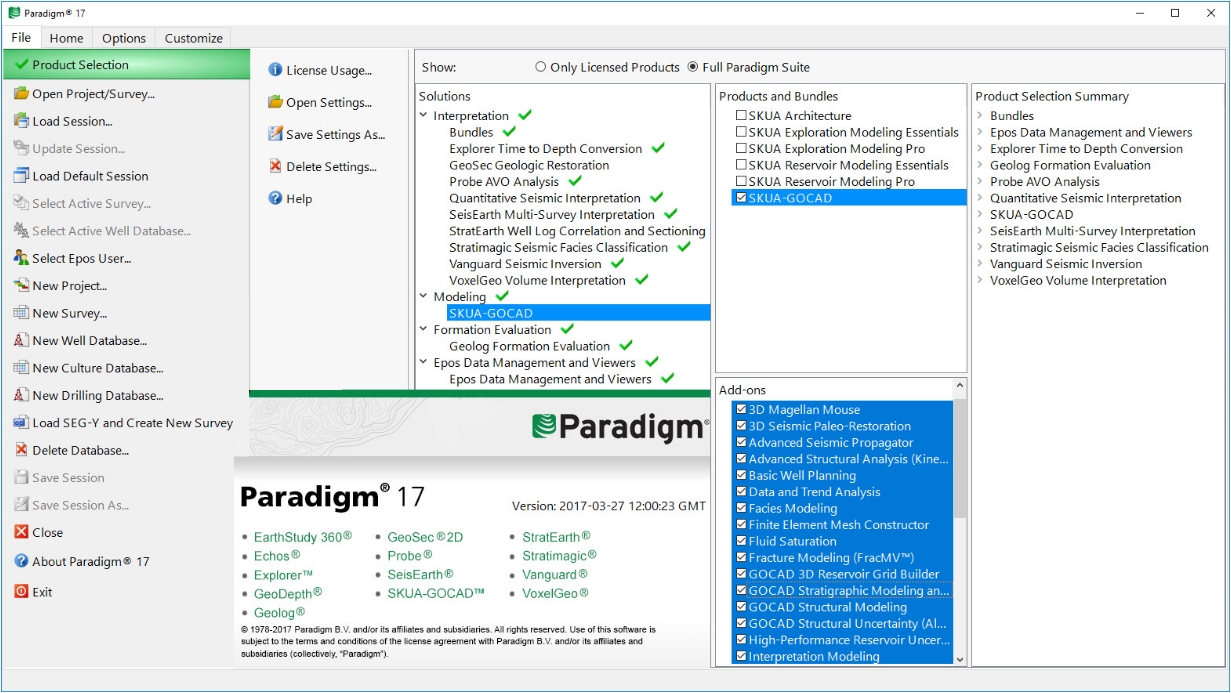The height and width of the screenshot is (693, 1231).
Task: Click the About Paradigm 17 icon
Action: tap(21, 561)
